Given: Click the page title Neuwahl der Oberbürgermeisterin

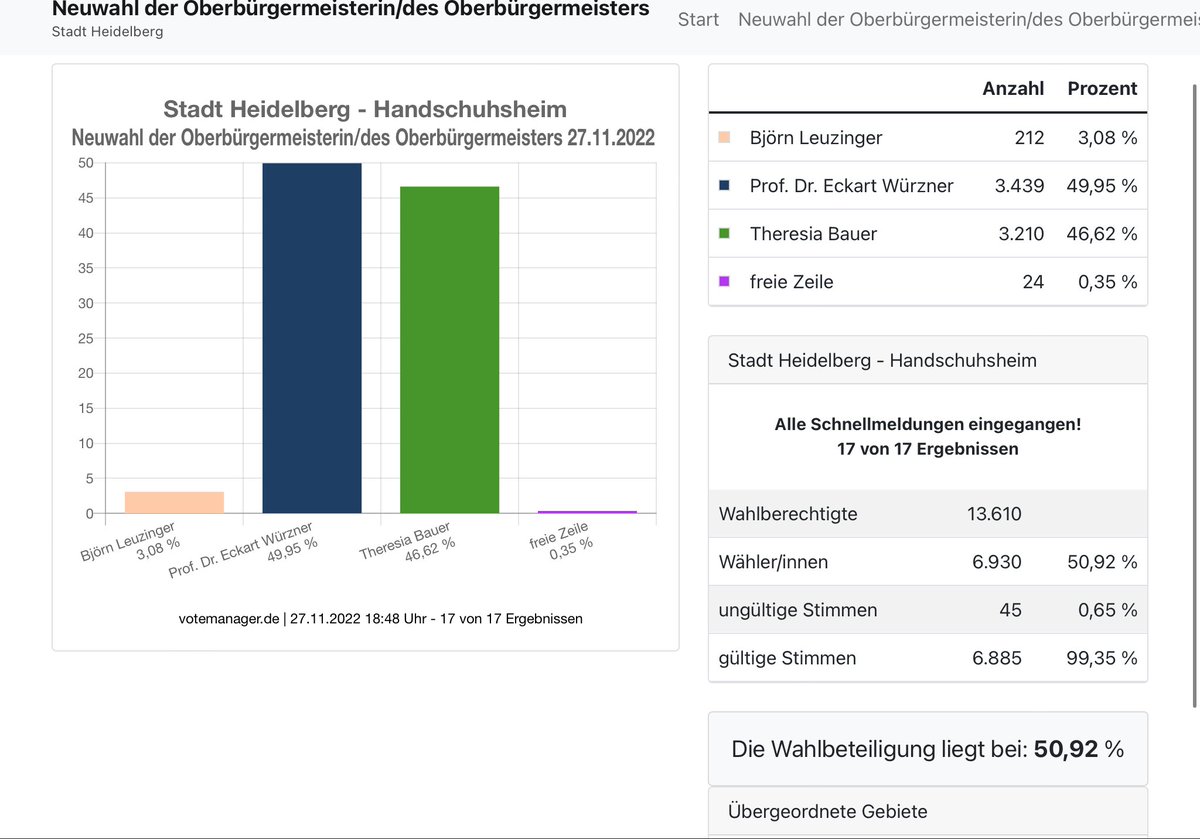Looking at the screenshot, I should click(x=350, y=8).
